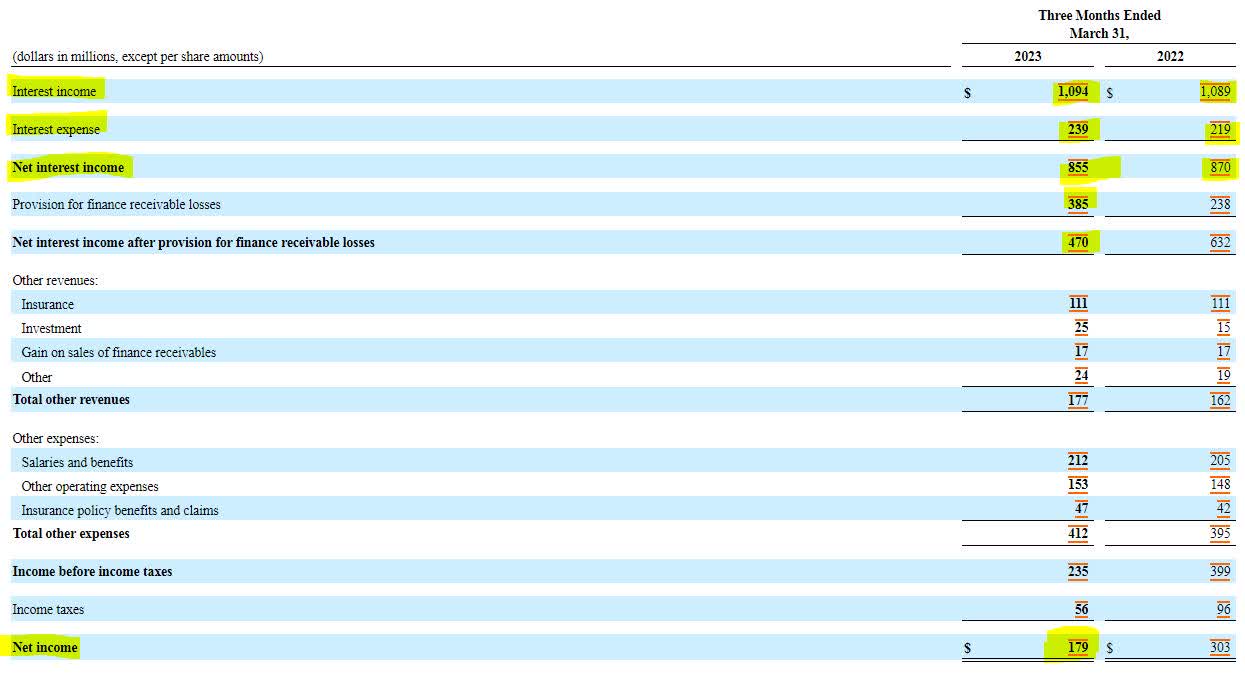
Task: Select the 2023 total other revenues value 177
Action: (x=1078, y=400)
